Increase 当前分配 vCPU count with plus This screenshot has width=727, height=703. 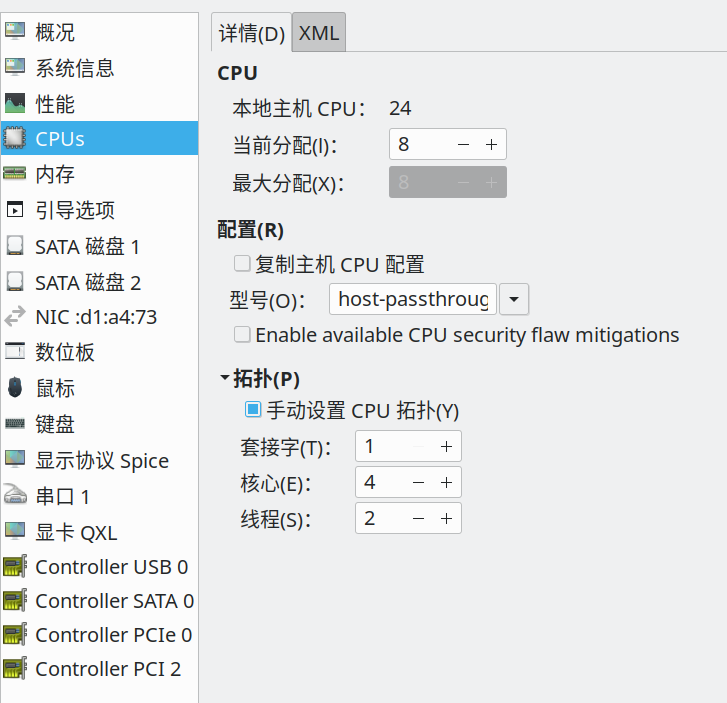coord(491,145)
